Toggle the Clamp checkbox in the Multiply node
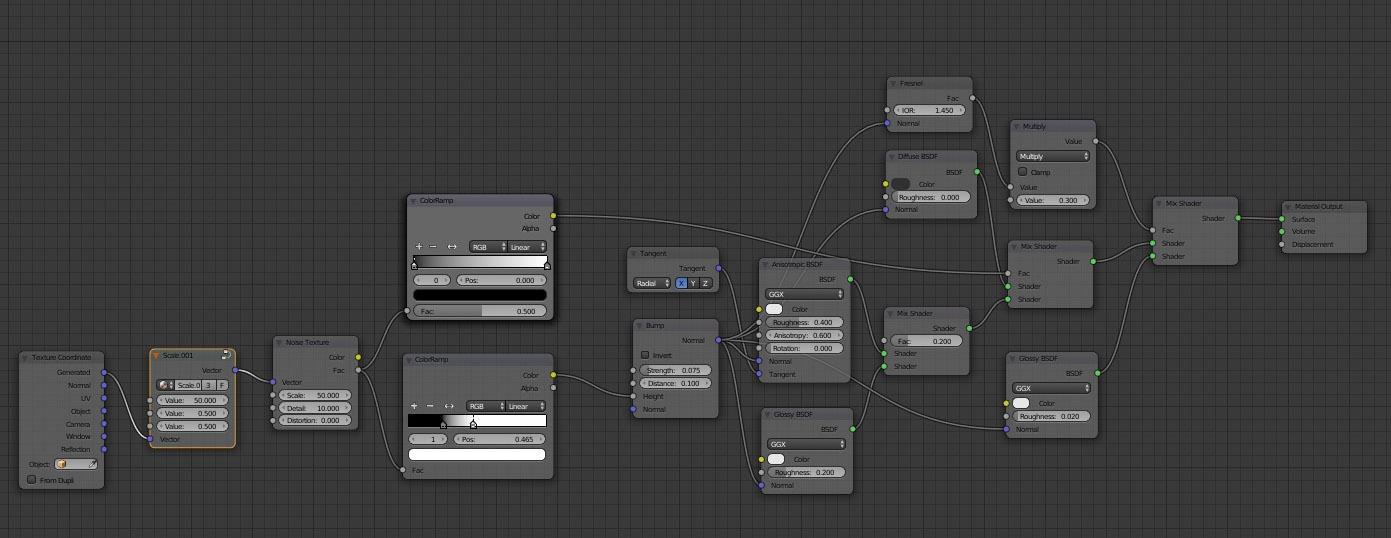 click(x=1022, y=172)
